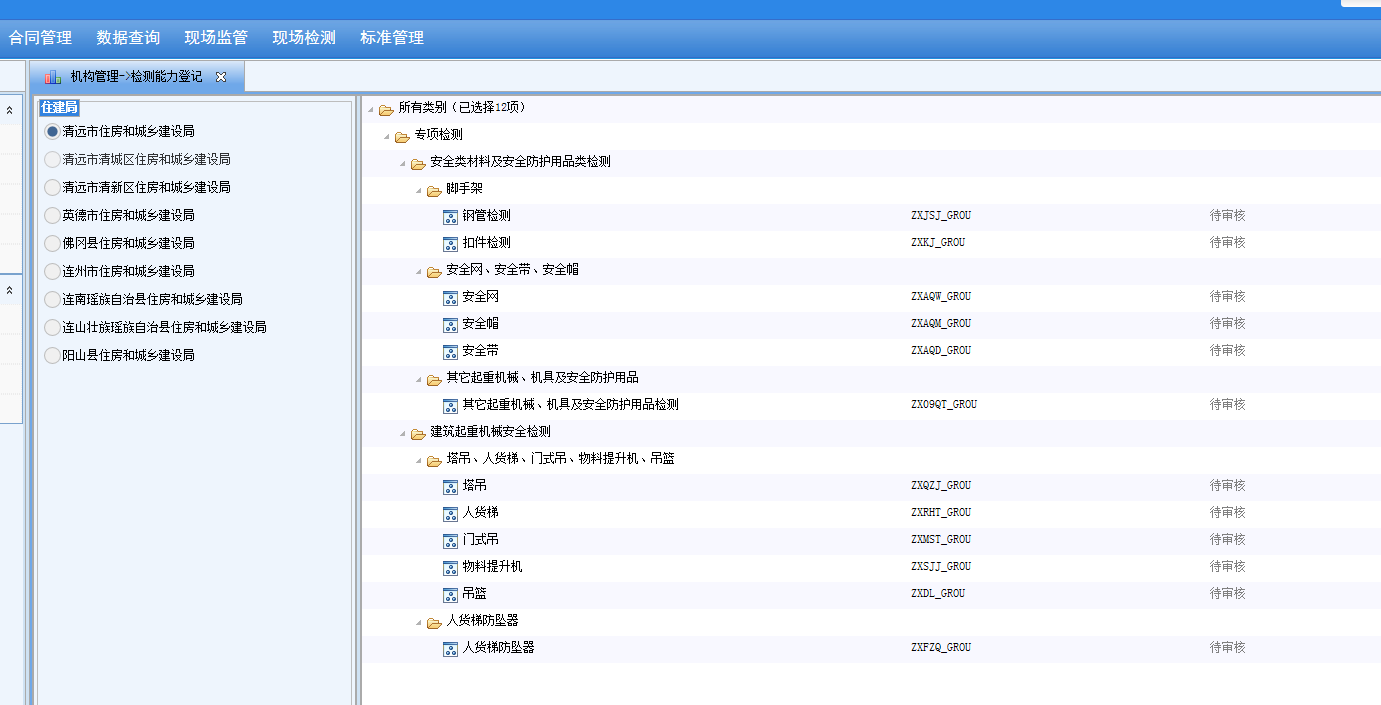The image size is (1381, 705).
Task: Click the 建筑起重机械安全检测 folder icon
Action: point(418,433)
